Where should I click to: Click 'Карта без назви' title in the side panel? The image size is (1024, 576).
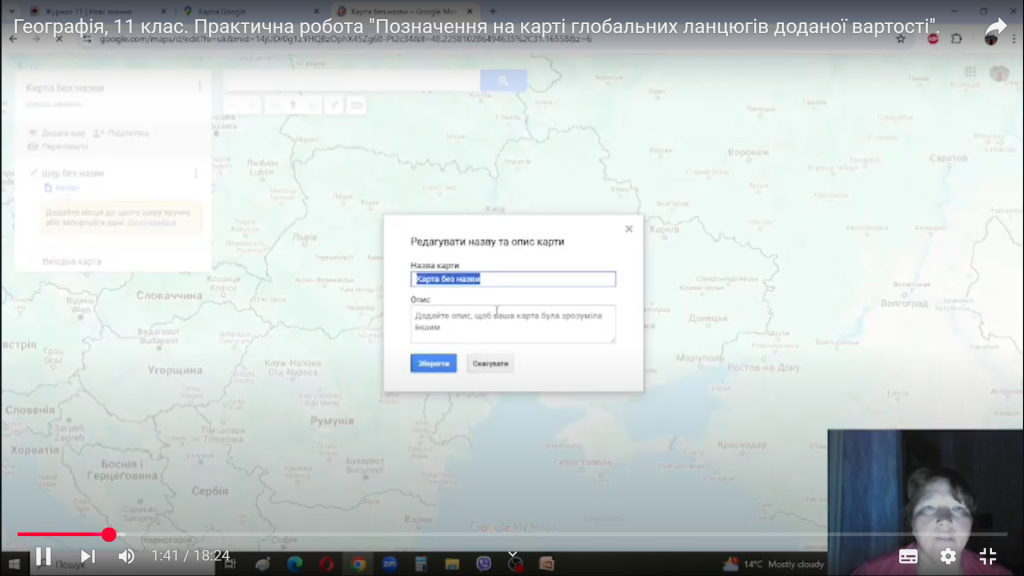(65, 88)
